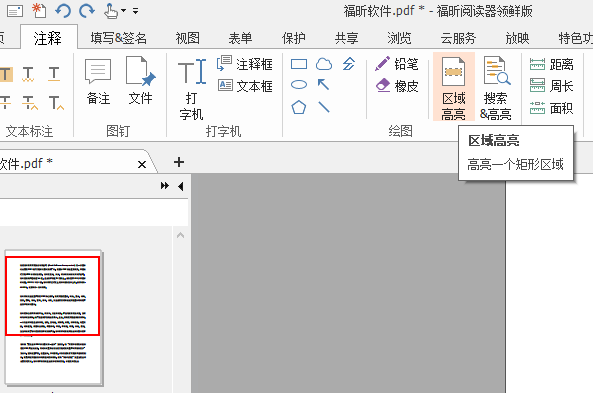Select the Pencil (铅笔) drawing tool
Viewport: 593px width, 393px height.
point(396,64)
